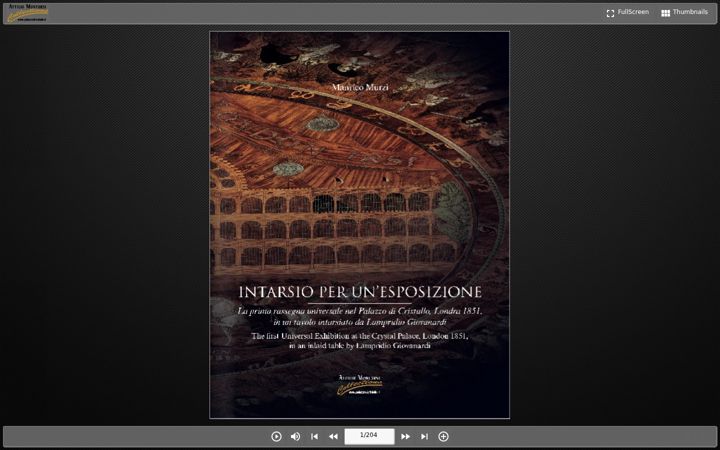Enter FullScreen mode
Image resolution: width=720 pixels, height=450 pixels.
tap(627, 12)
